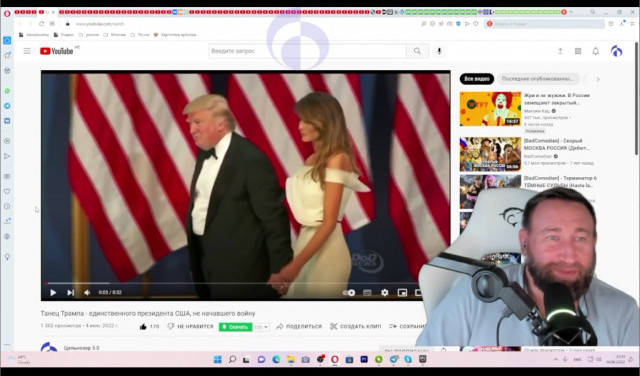Click the YouTube search input field
Viewport: 640px width, 376px height.
307,51
